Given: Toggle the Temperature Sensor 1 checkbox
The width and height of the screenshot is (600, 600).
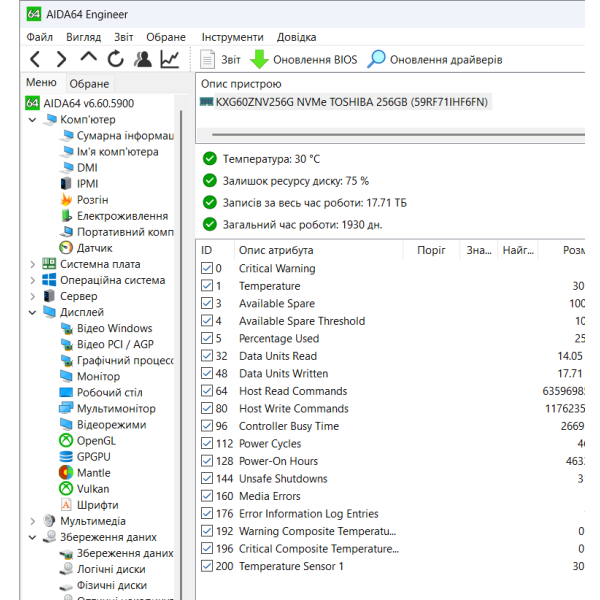Looking at the screenshot, I should [207, 566].
